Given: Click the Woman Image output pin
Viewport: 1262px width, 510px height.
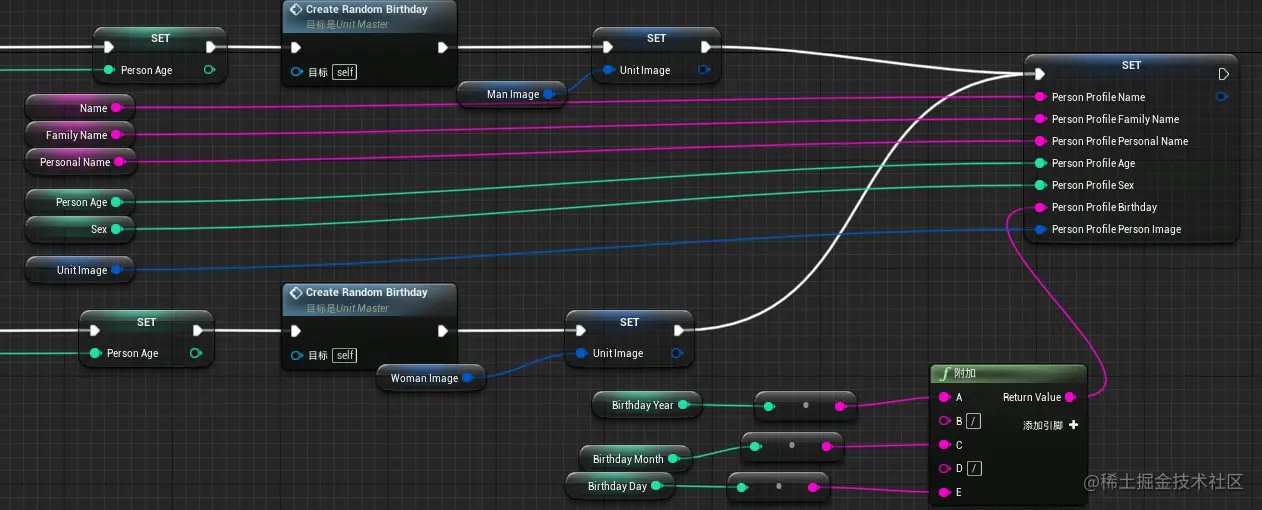Looking at the screenshot, I should pyautogui.click(x=468, y=378).
